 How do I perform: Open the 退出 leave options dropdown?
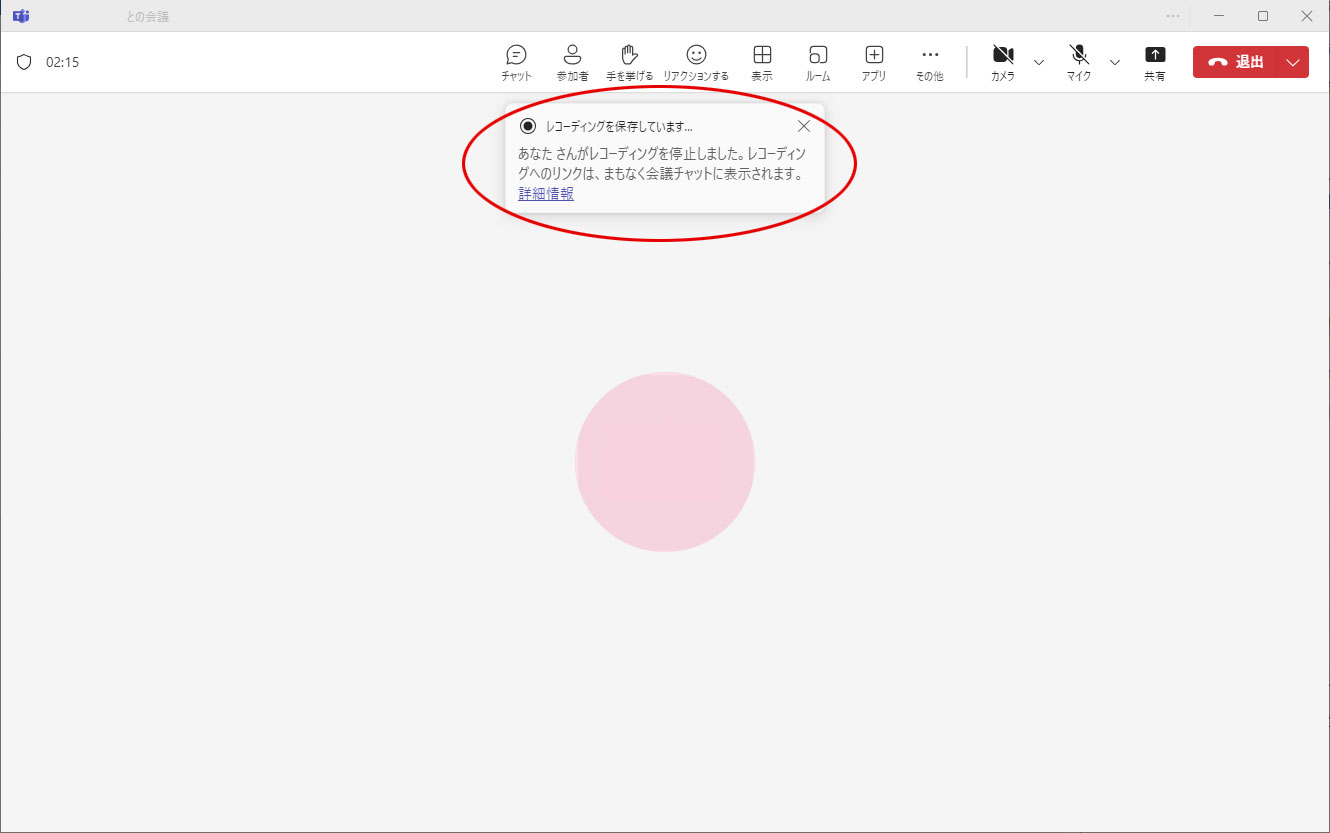[x=1293, y=61]
